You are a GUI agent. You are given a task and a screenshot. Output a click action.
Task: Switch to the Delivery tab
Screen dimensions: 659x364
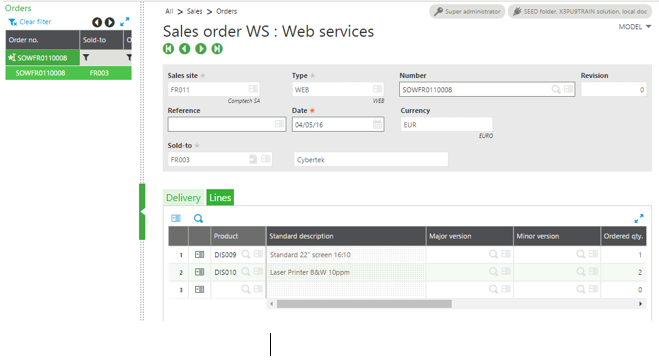pos(183,198)
